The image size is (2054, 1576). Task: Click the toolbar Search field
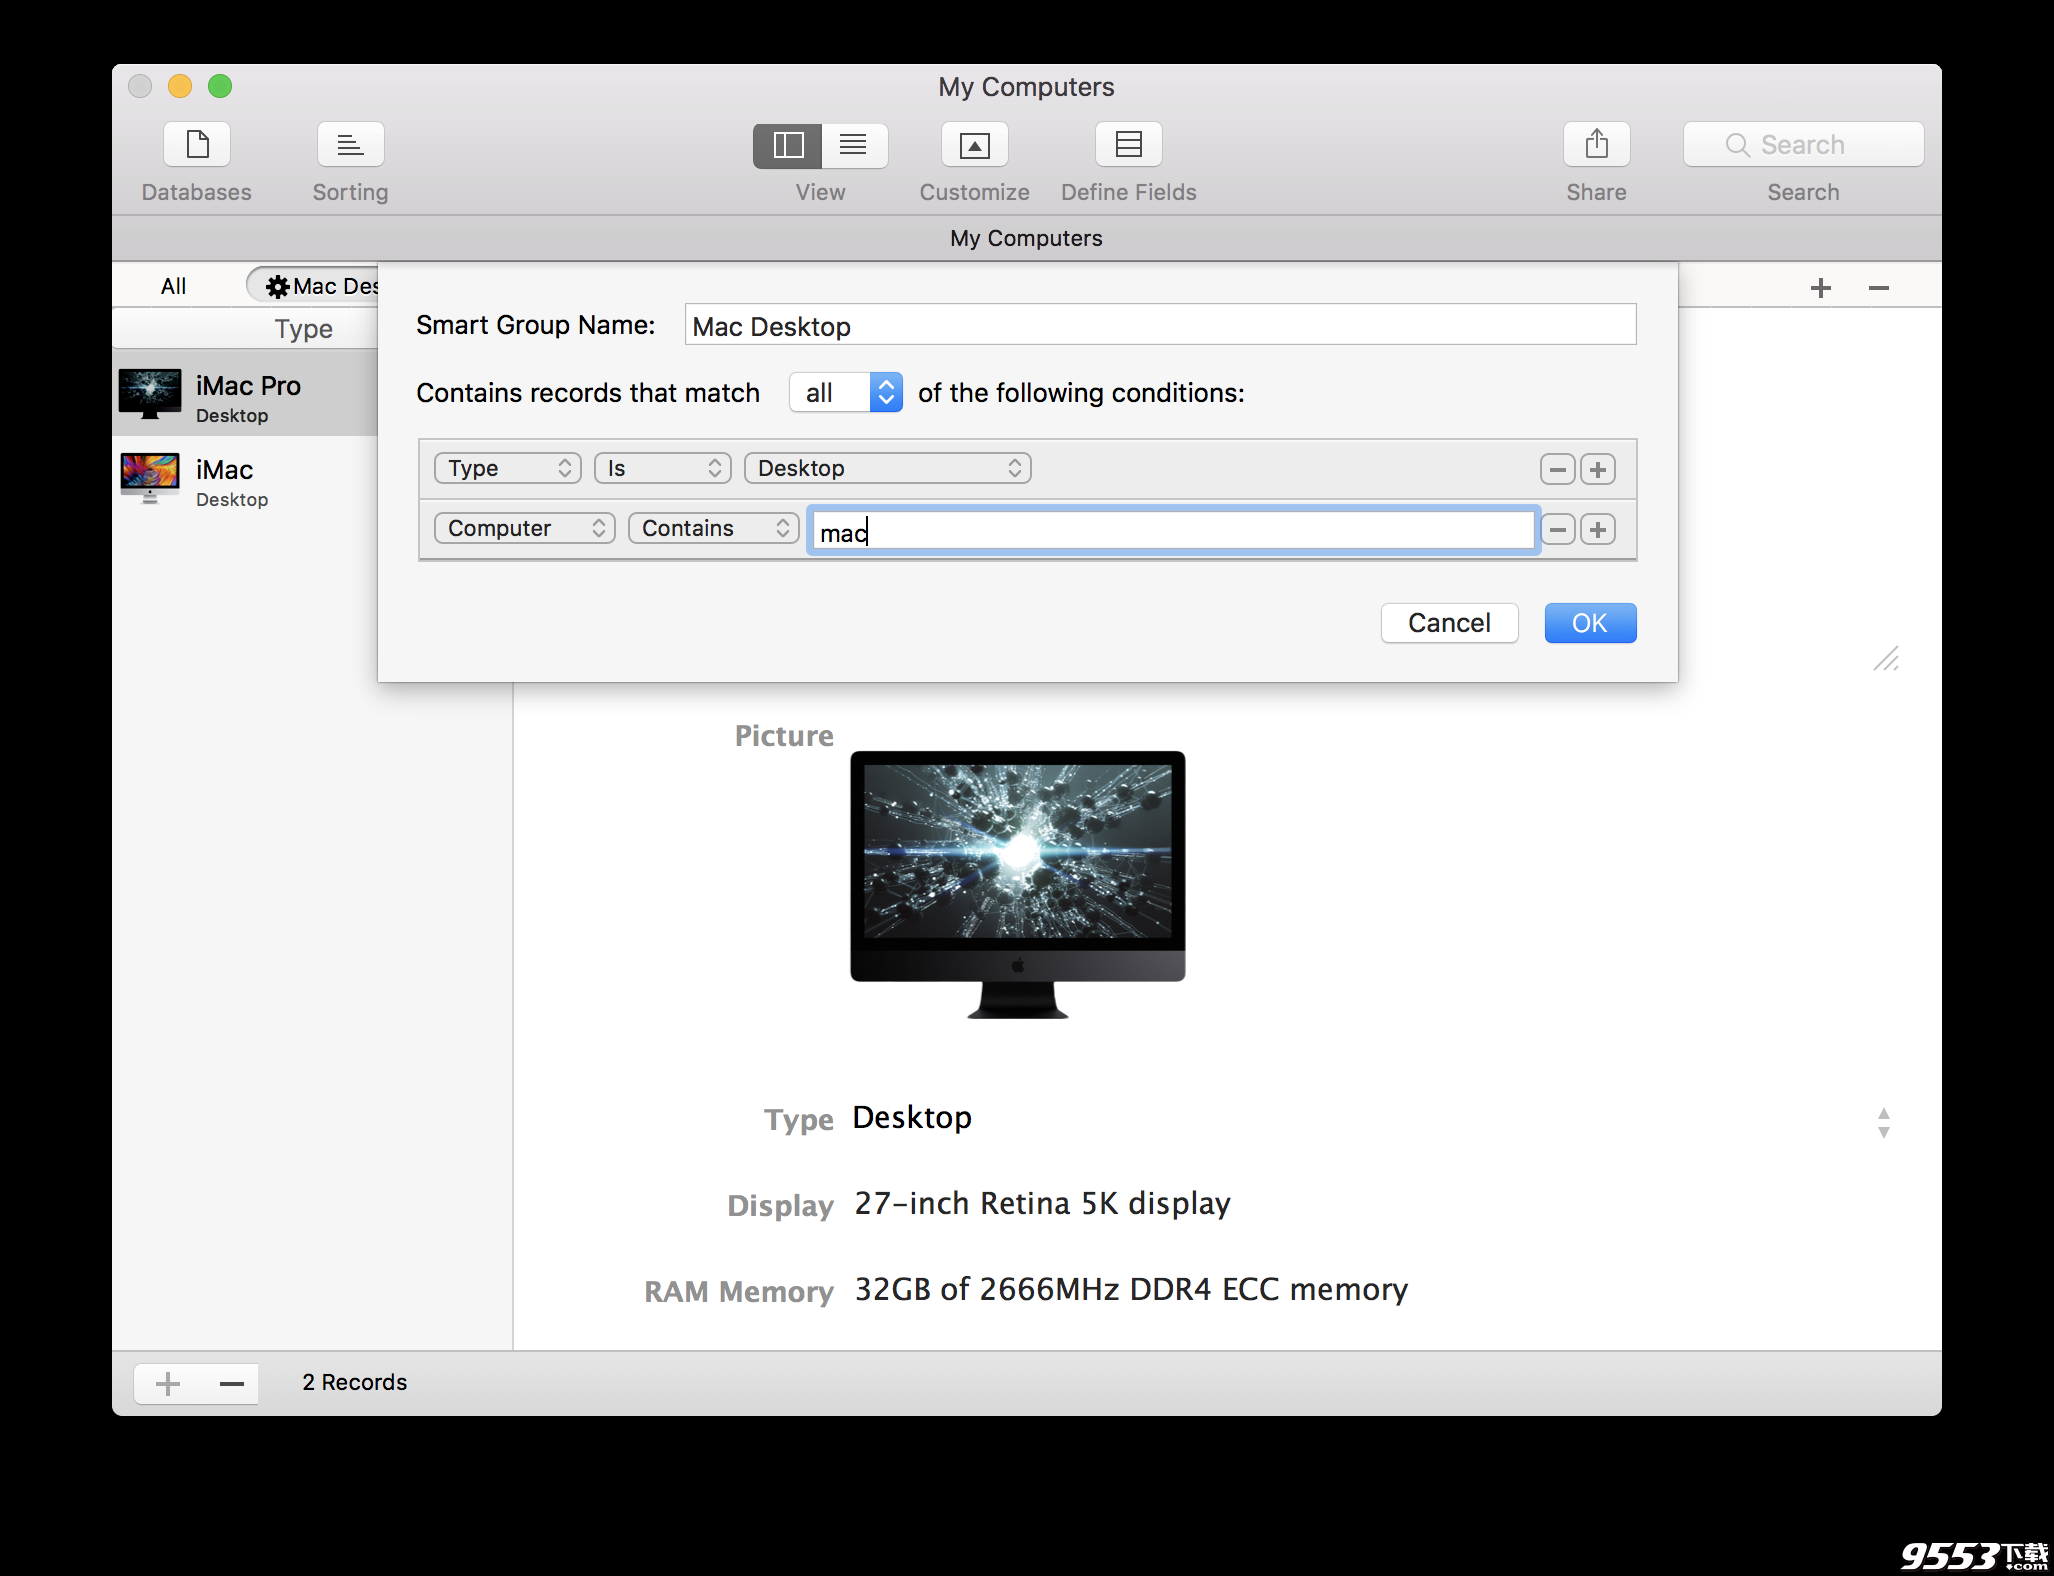[x=1803, y=145]
